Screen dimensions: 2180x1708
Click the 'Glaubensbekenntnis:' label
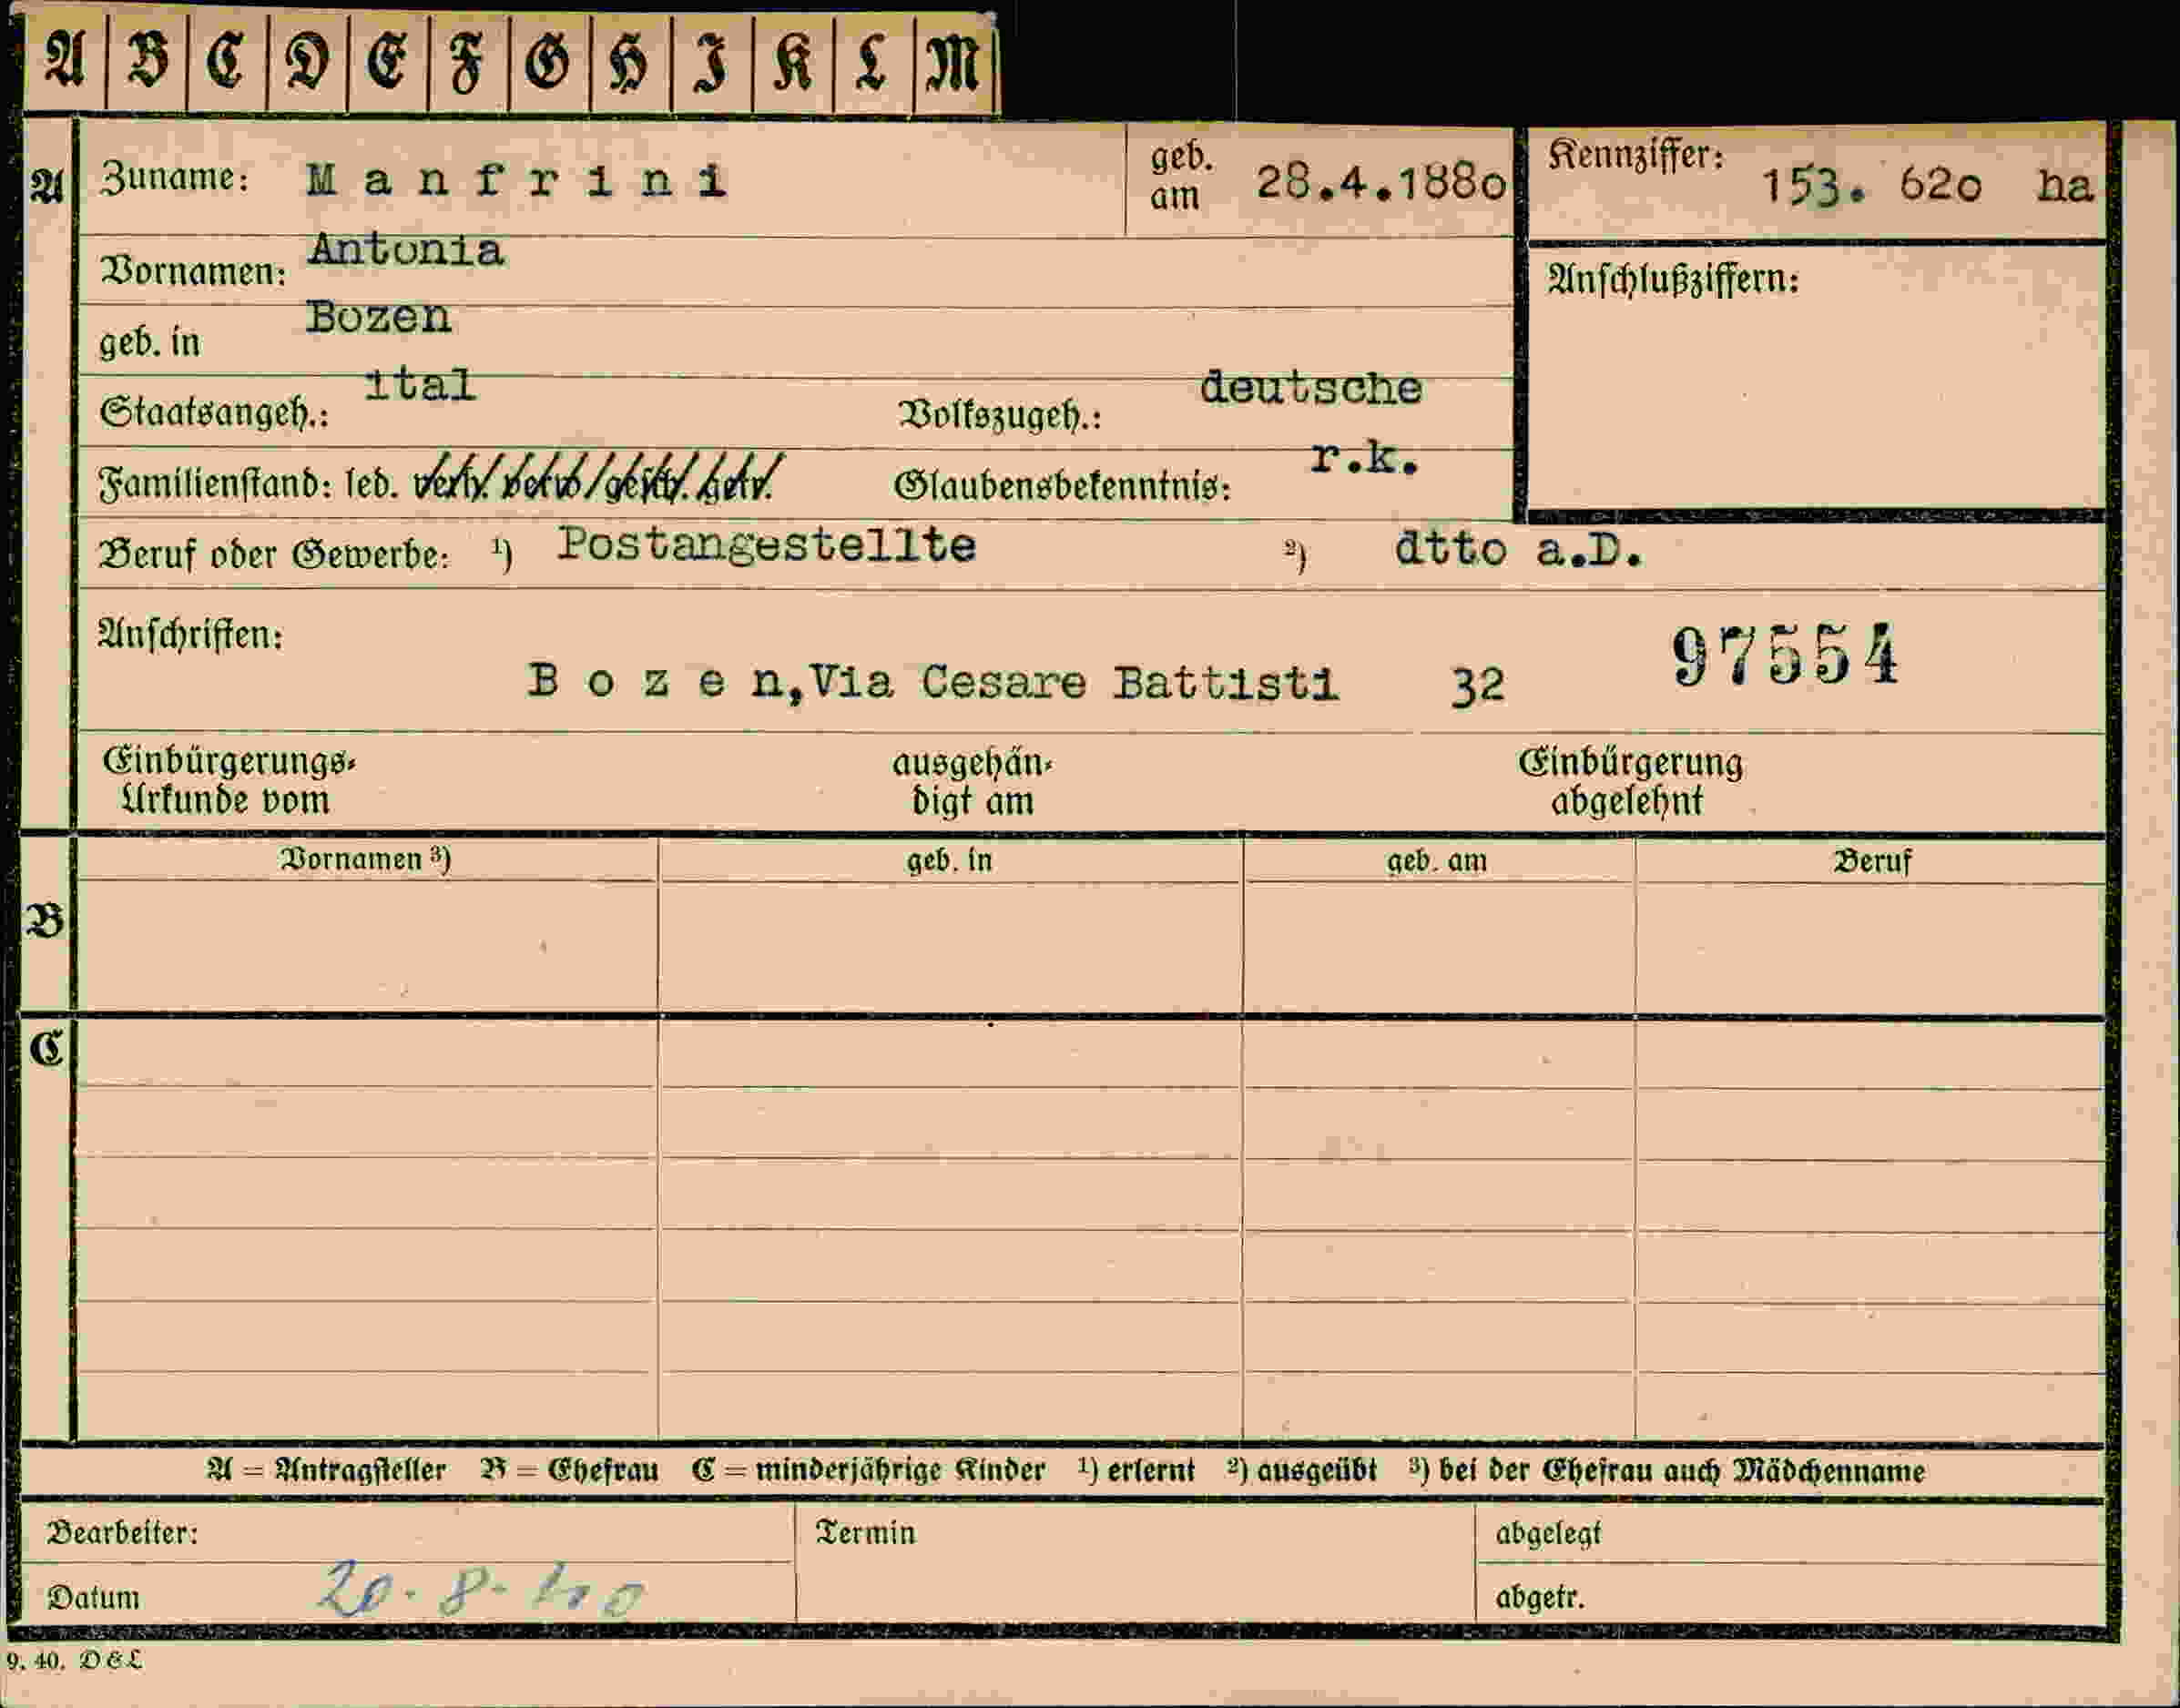pos(1061,486)
